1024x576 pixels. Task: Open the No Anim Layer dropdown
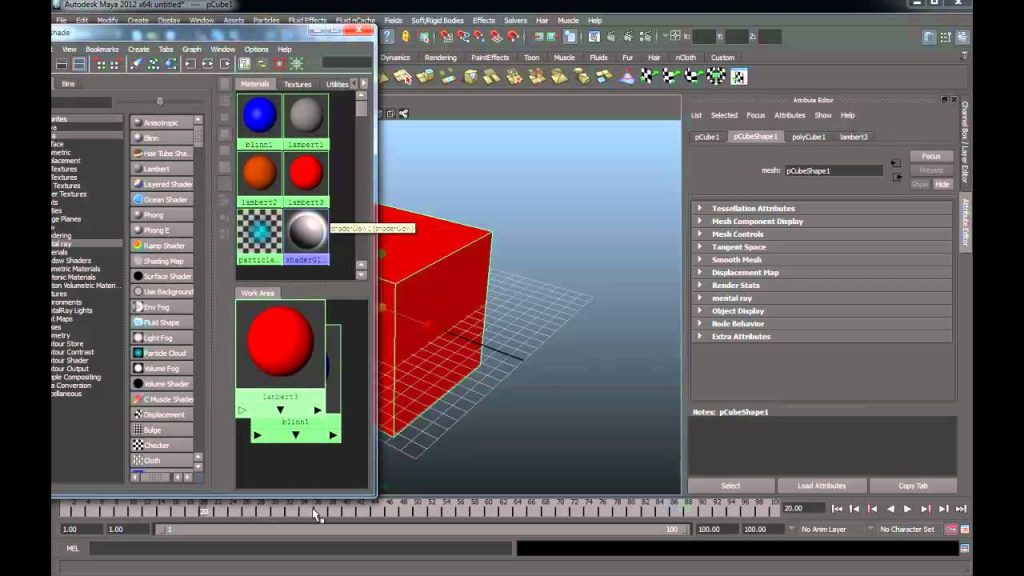[824, 529]
